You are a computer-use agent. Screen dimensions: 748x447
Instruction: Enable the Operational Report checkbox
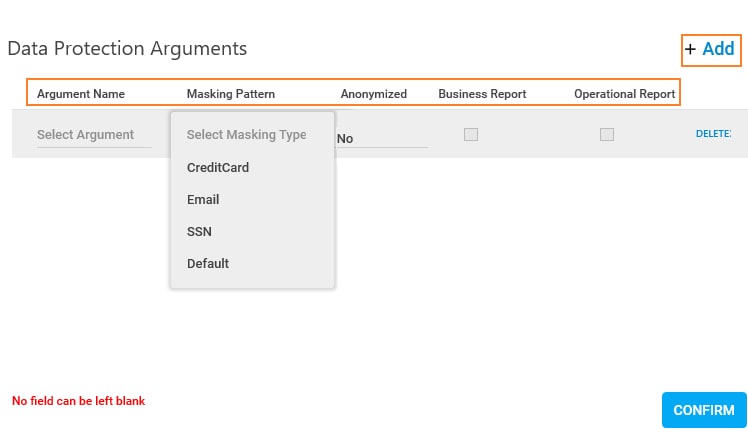pyautogui.click(x=607, y=135)
